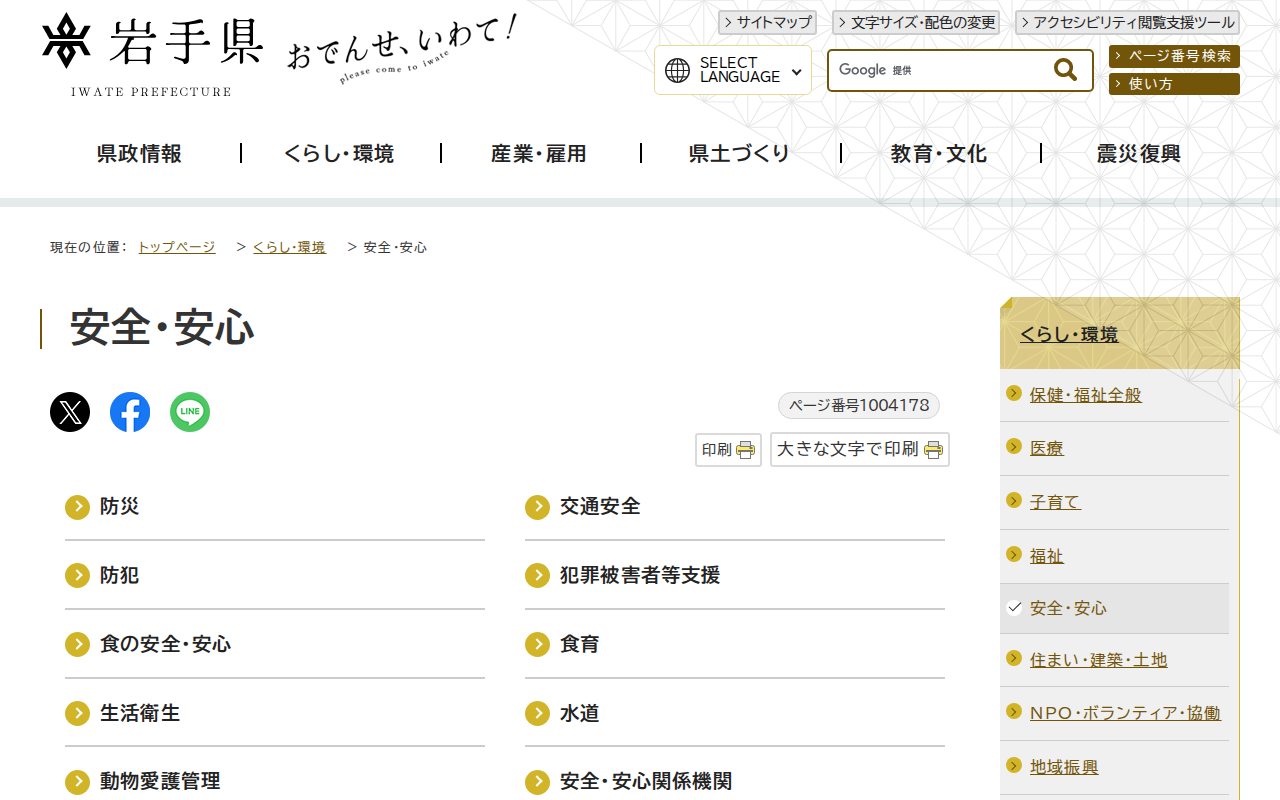This screenshot has width=1280, height=800.
Task: Share page on X (Twitter)
Action: point(70,412)
